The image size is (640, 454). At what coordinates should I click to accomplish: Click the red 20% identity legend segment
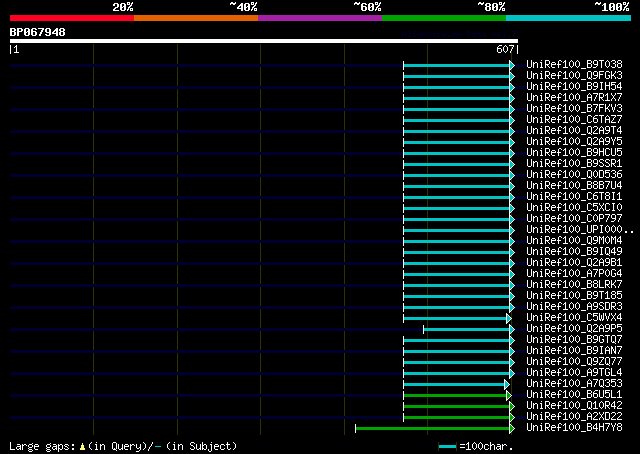point(72,18)
